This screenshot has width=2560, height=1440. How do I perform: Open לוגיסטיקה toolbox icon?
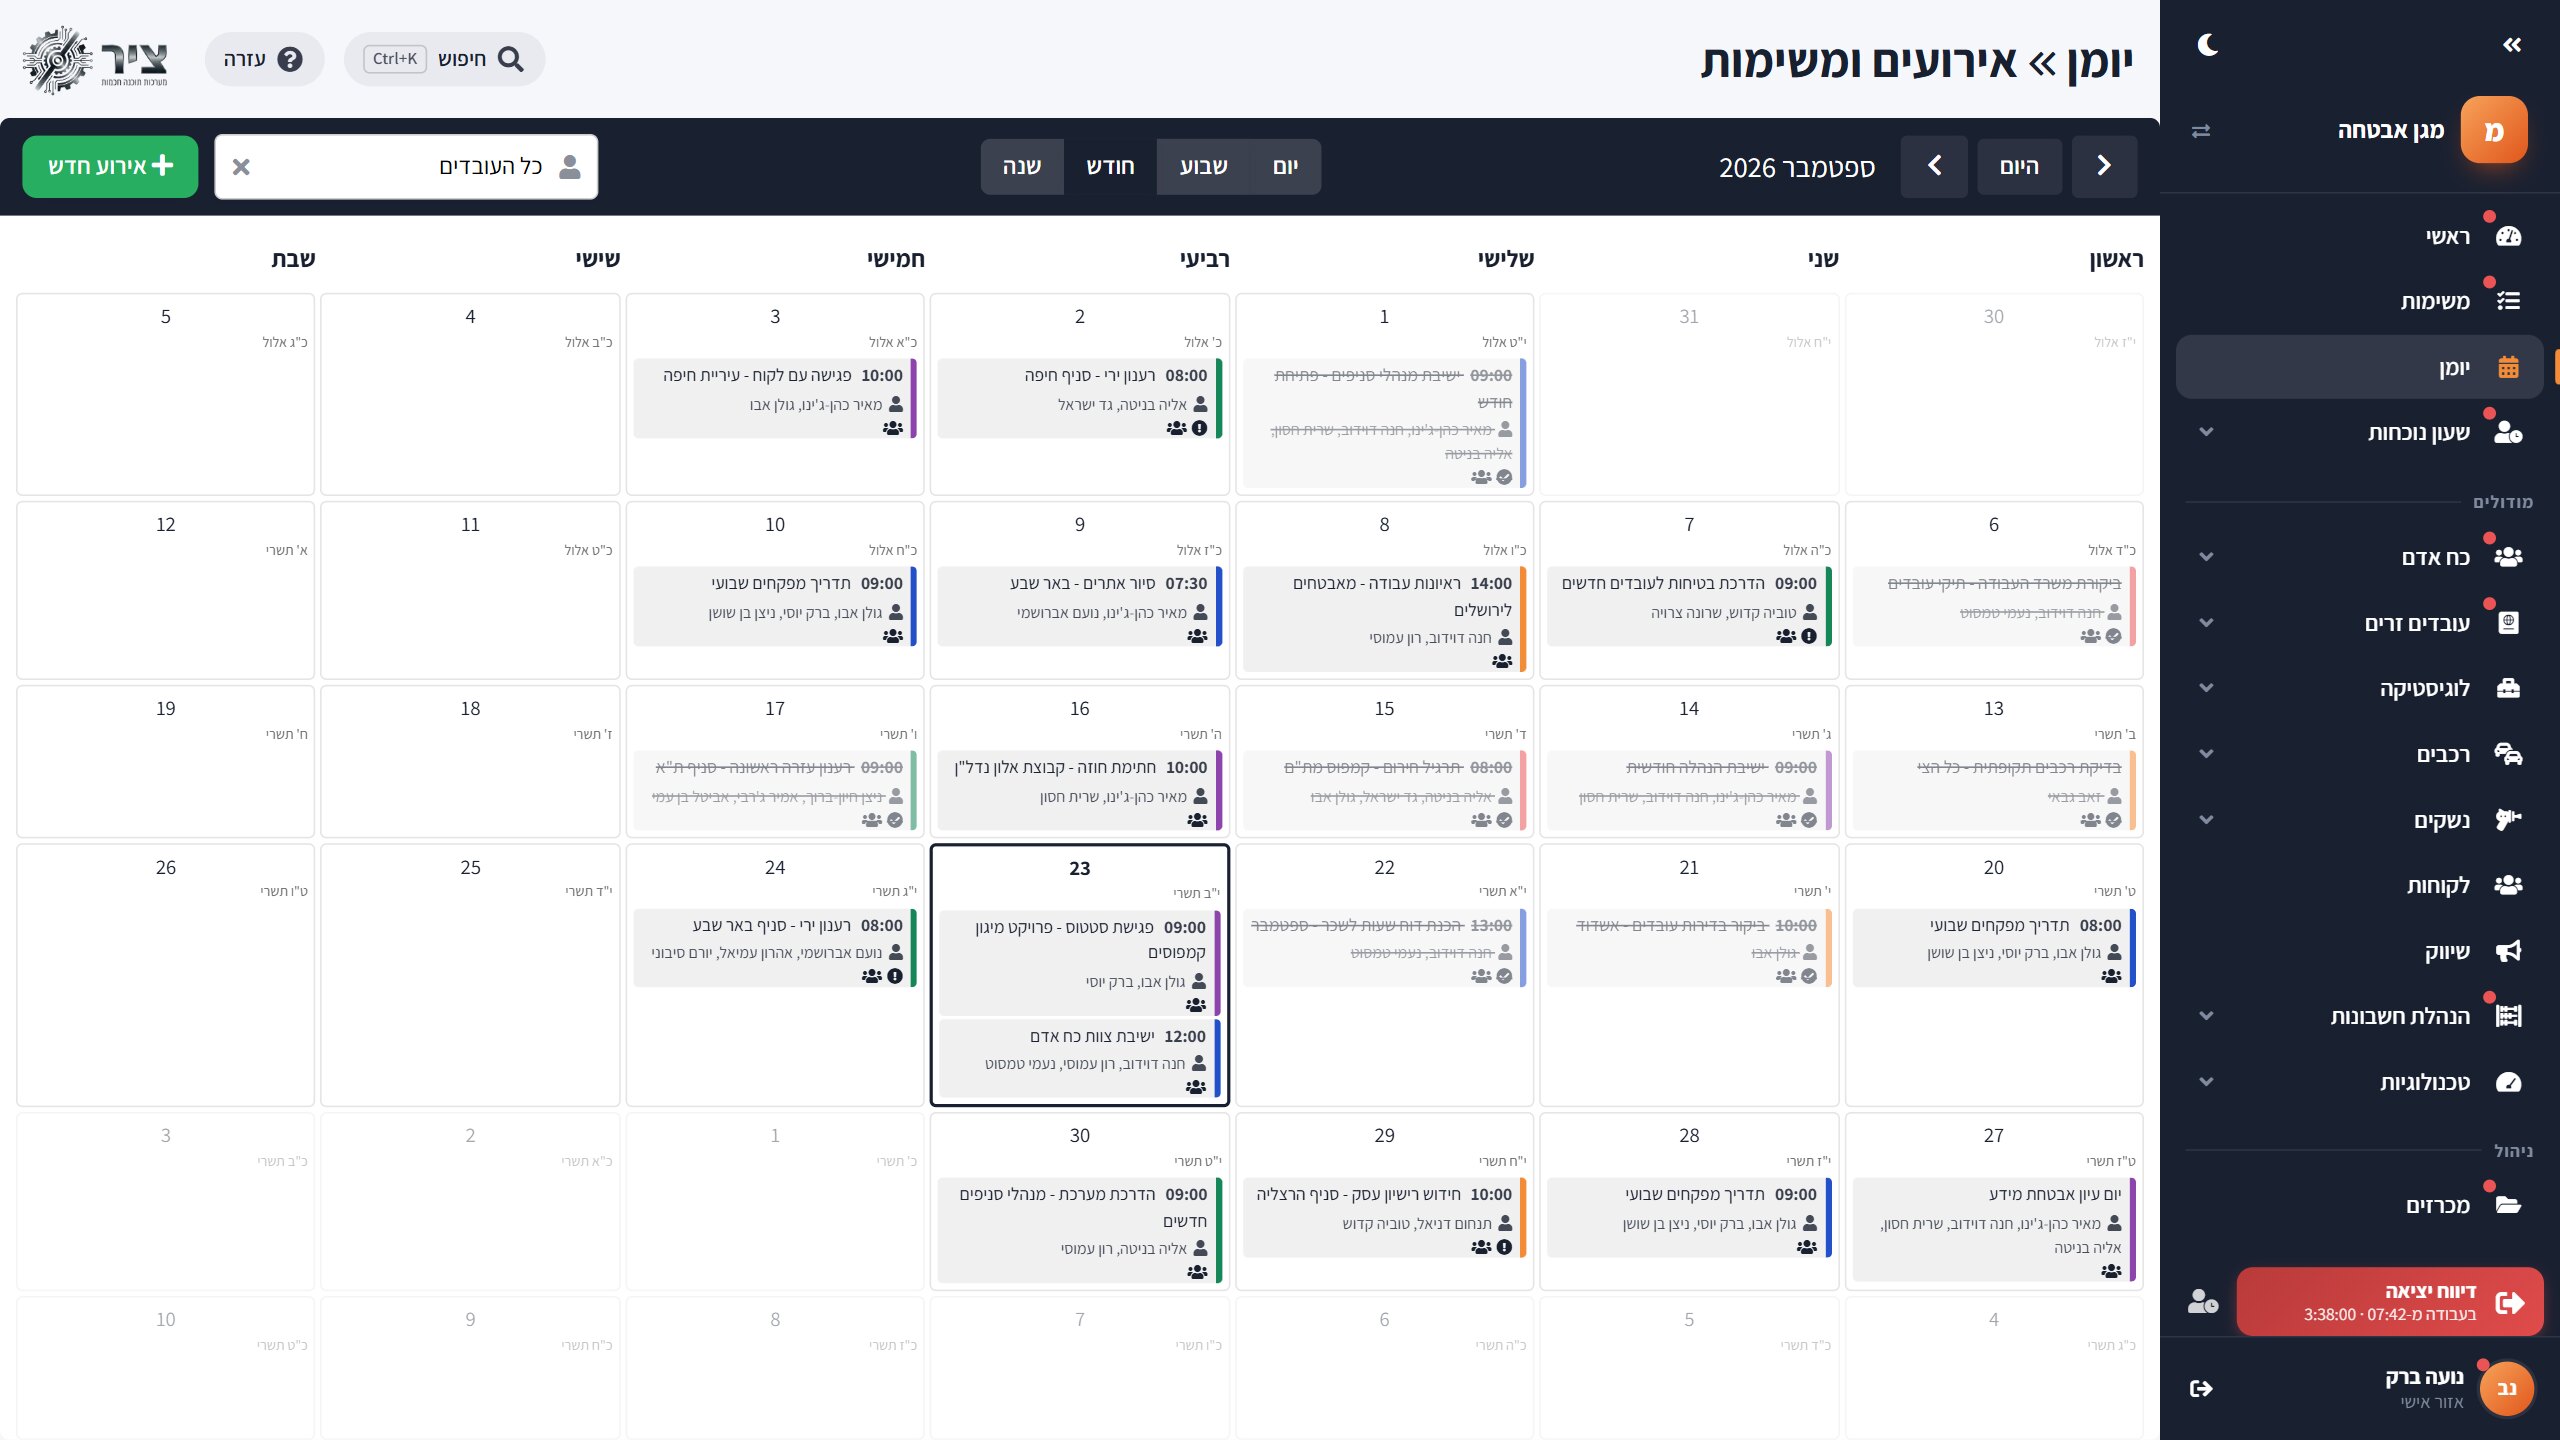point(2508,688)
